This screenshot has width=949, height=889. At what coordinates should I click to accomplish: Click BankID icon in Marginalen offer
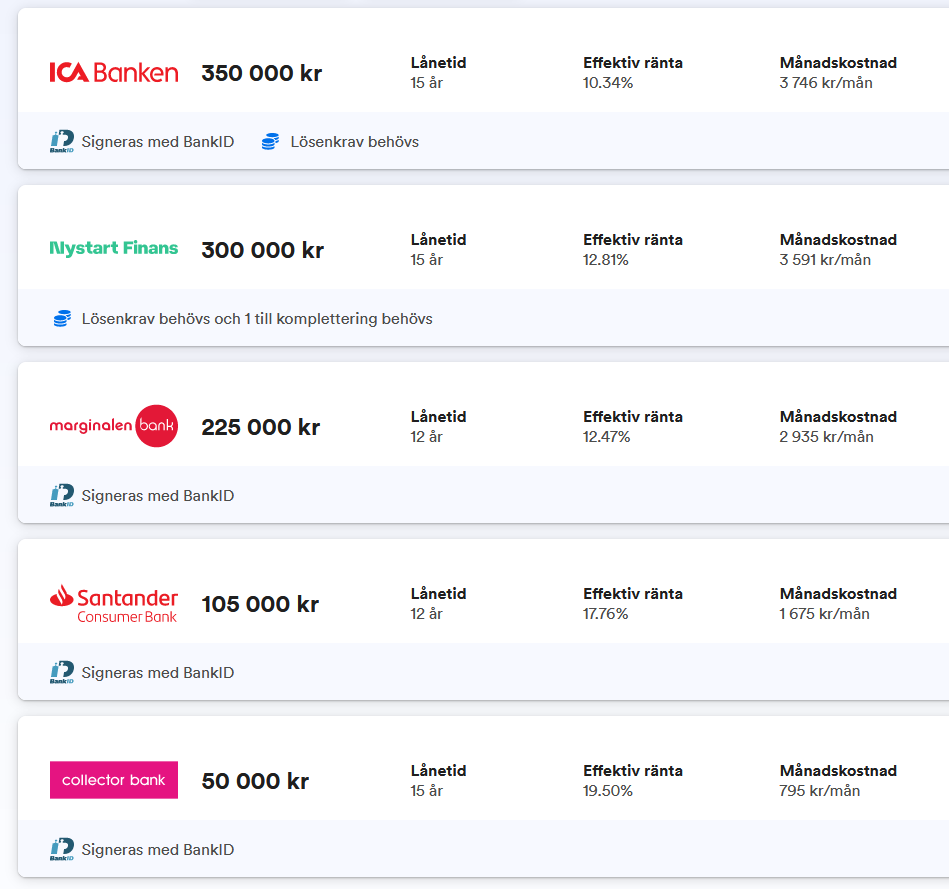tap(62, 496)
